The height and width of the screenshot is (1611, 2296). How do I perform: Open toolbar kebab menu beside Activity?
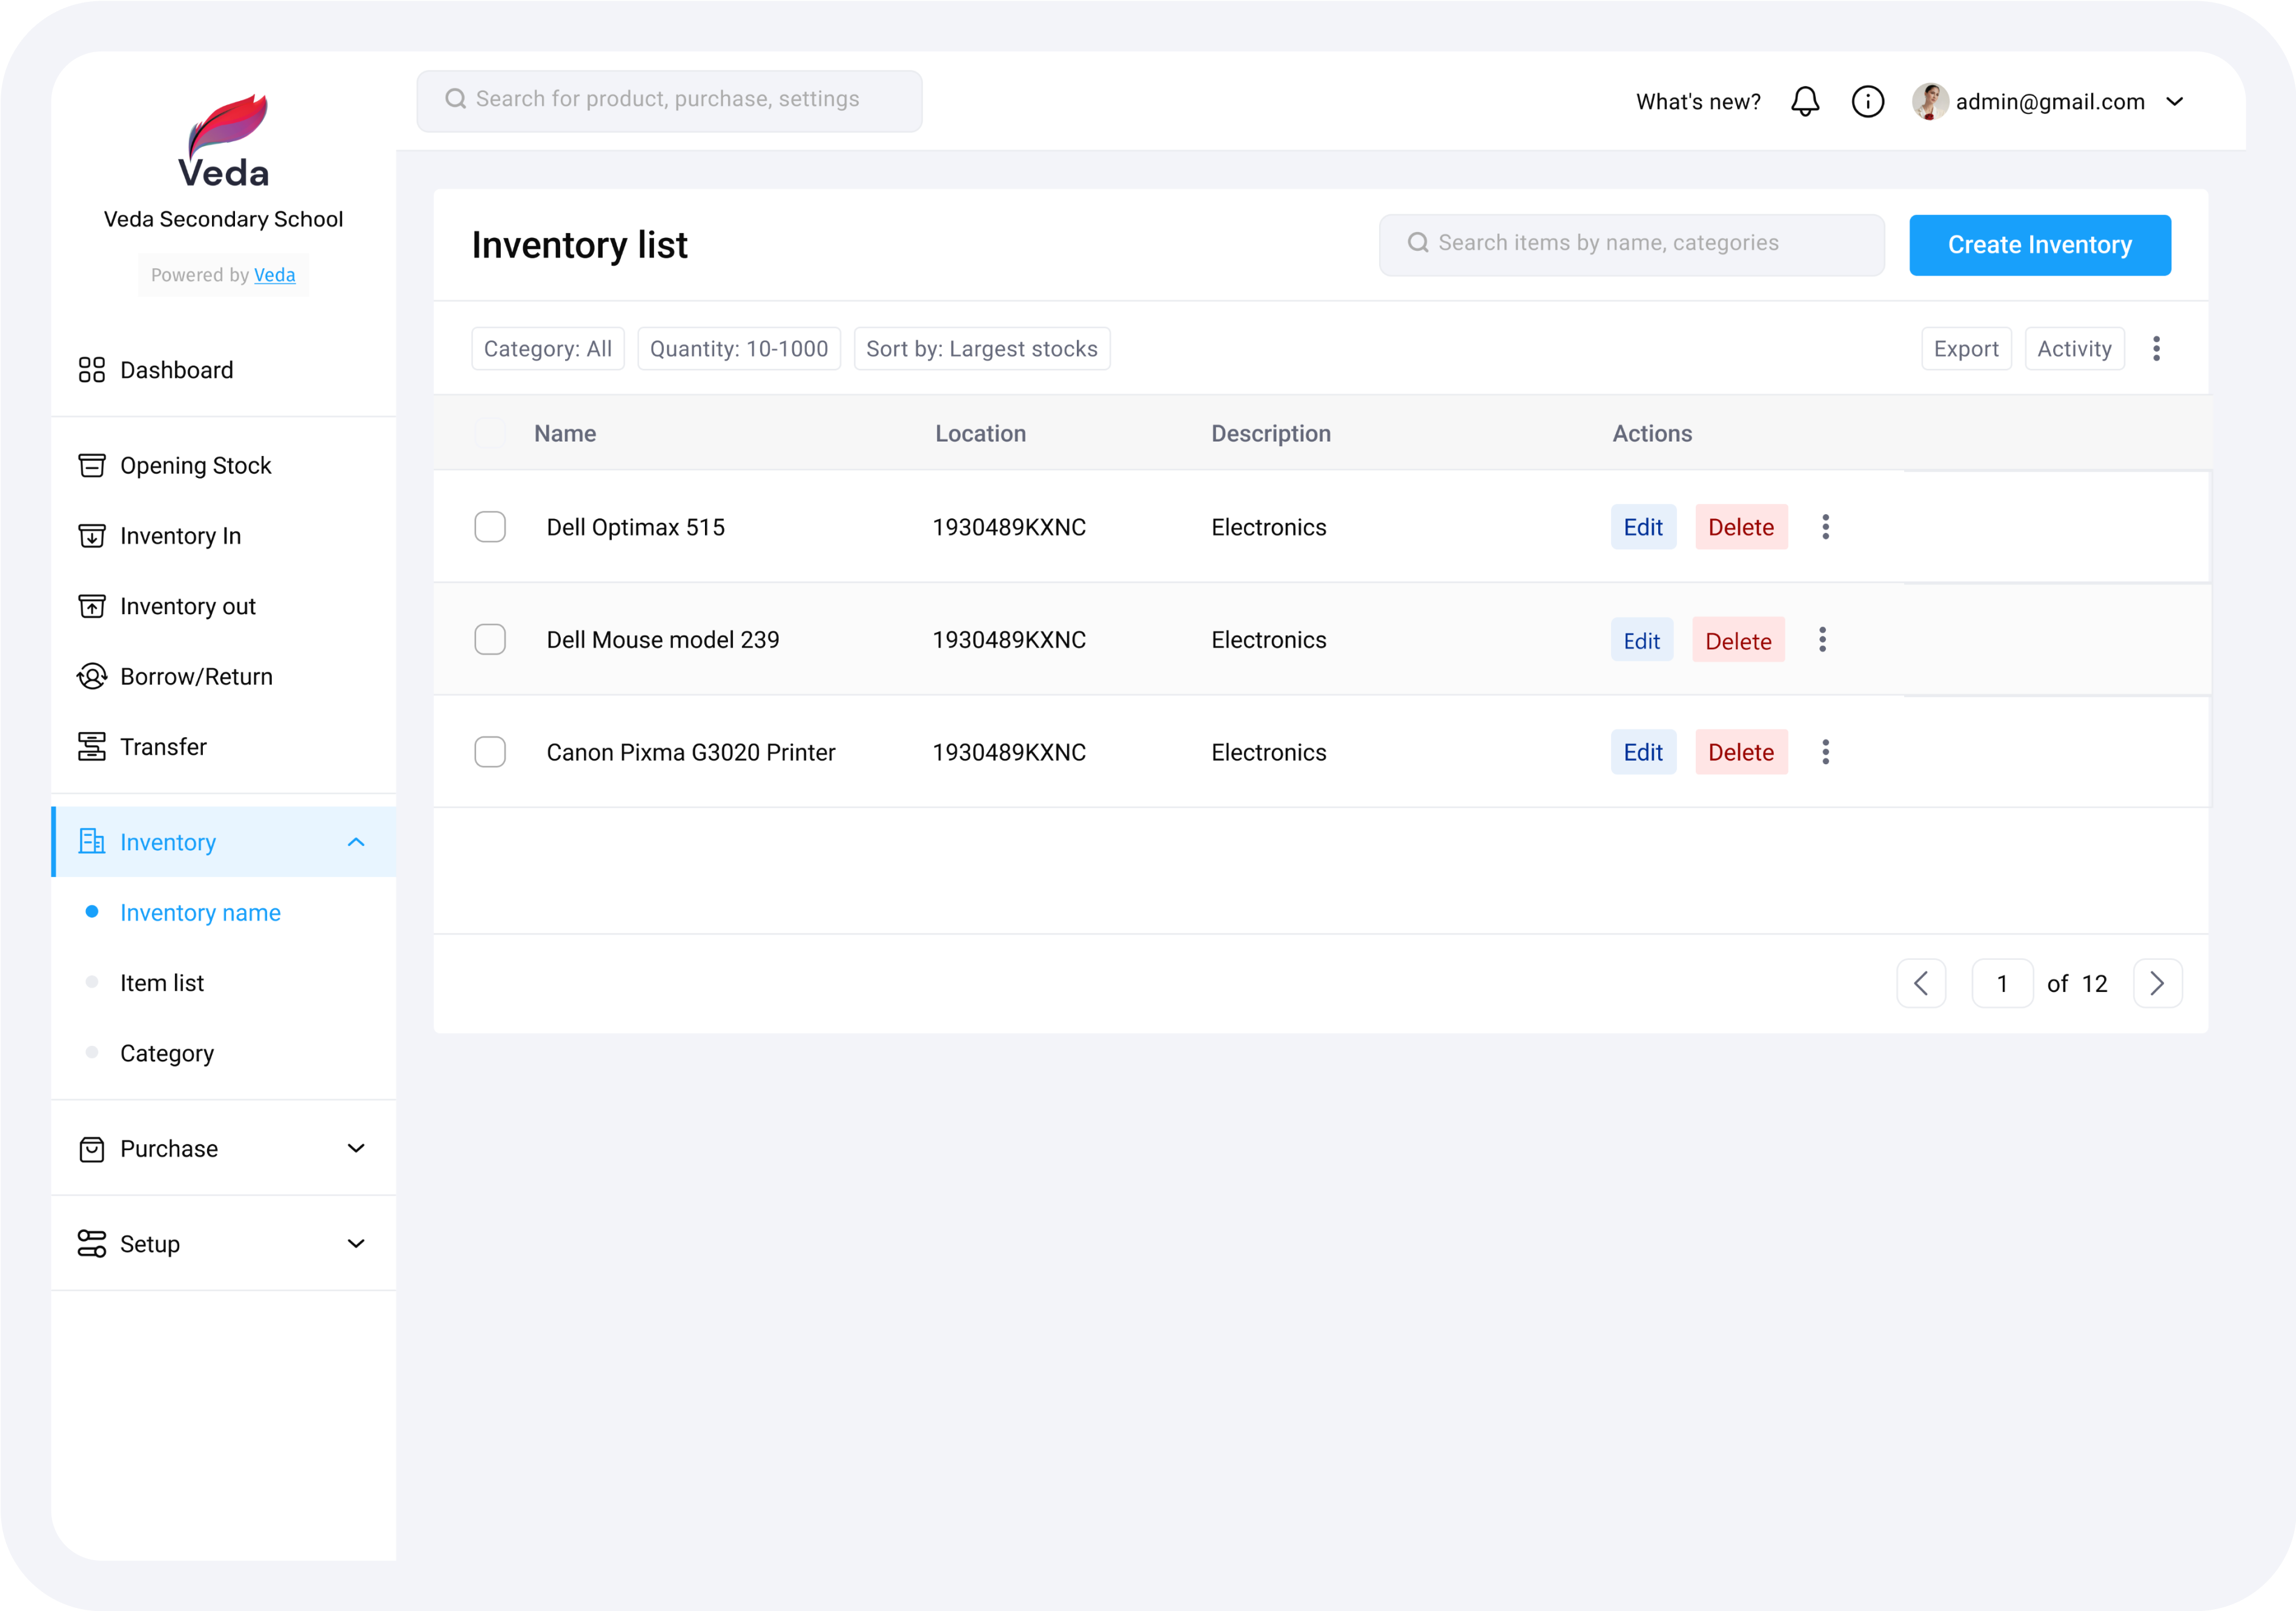pyautogui.click(x=2156, y=349)
